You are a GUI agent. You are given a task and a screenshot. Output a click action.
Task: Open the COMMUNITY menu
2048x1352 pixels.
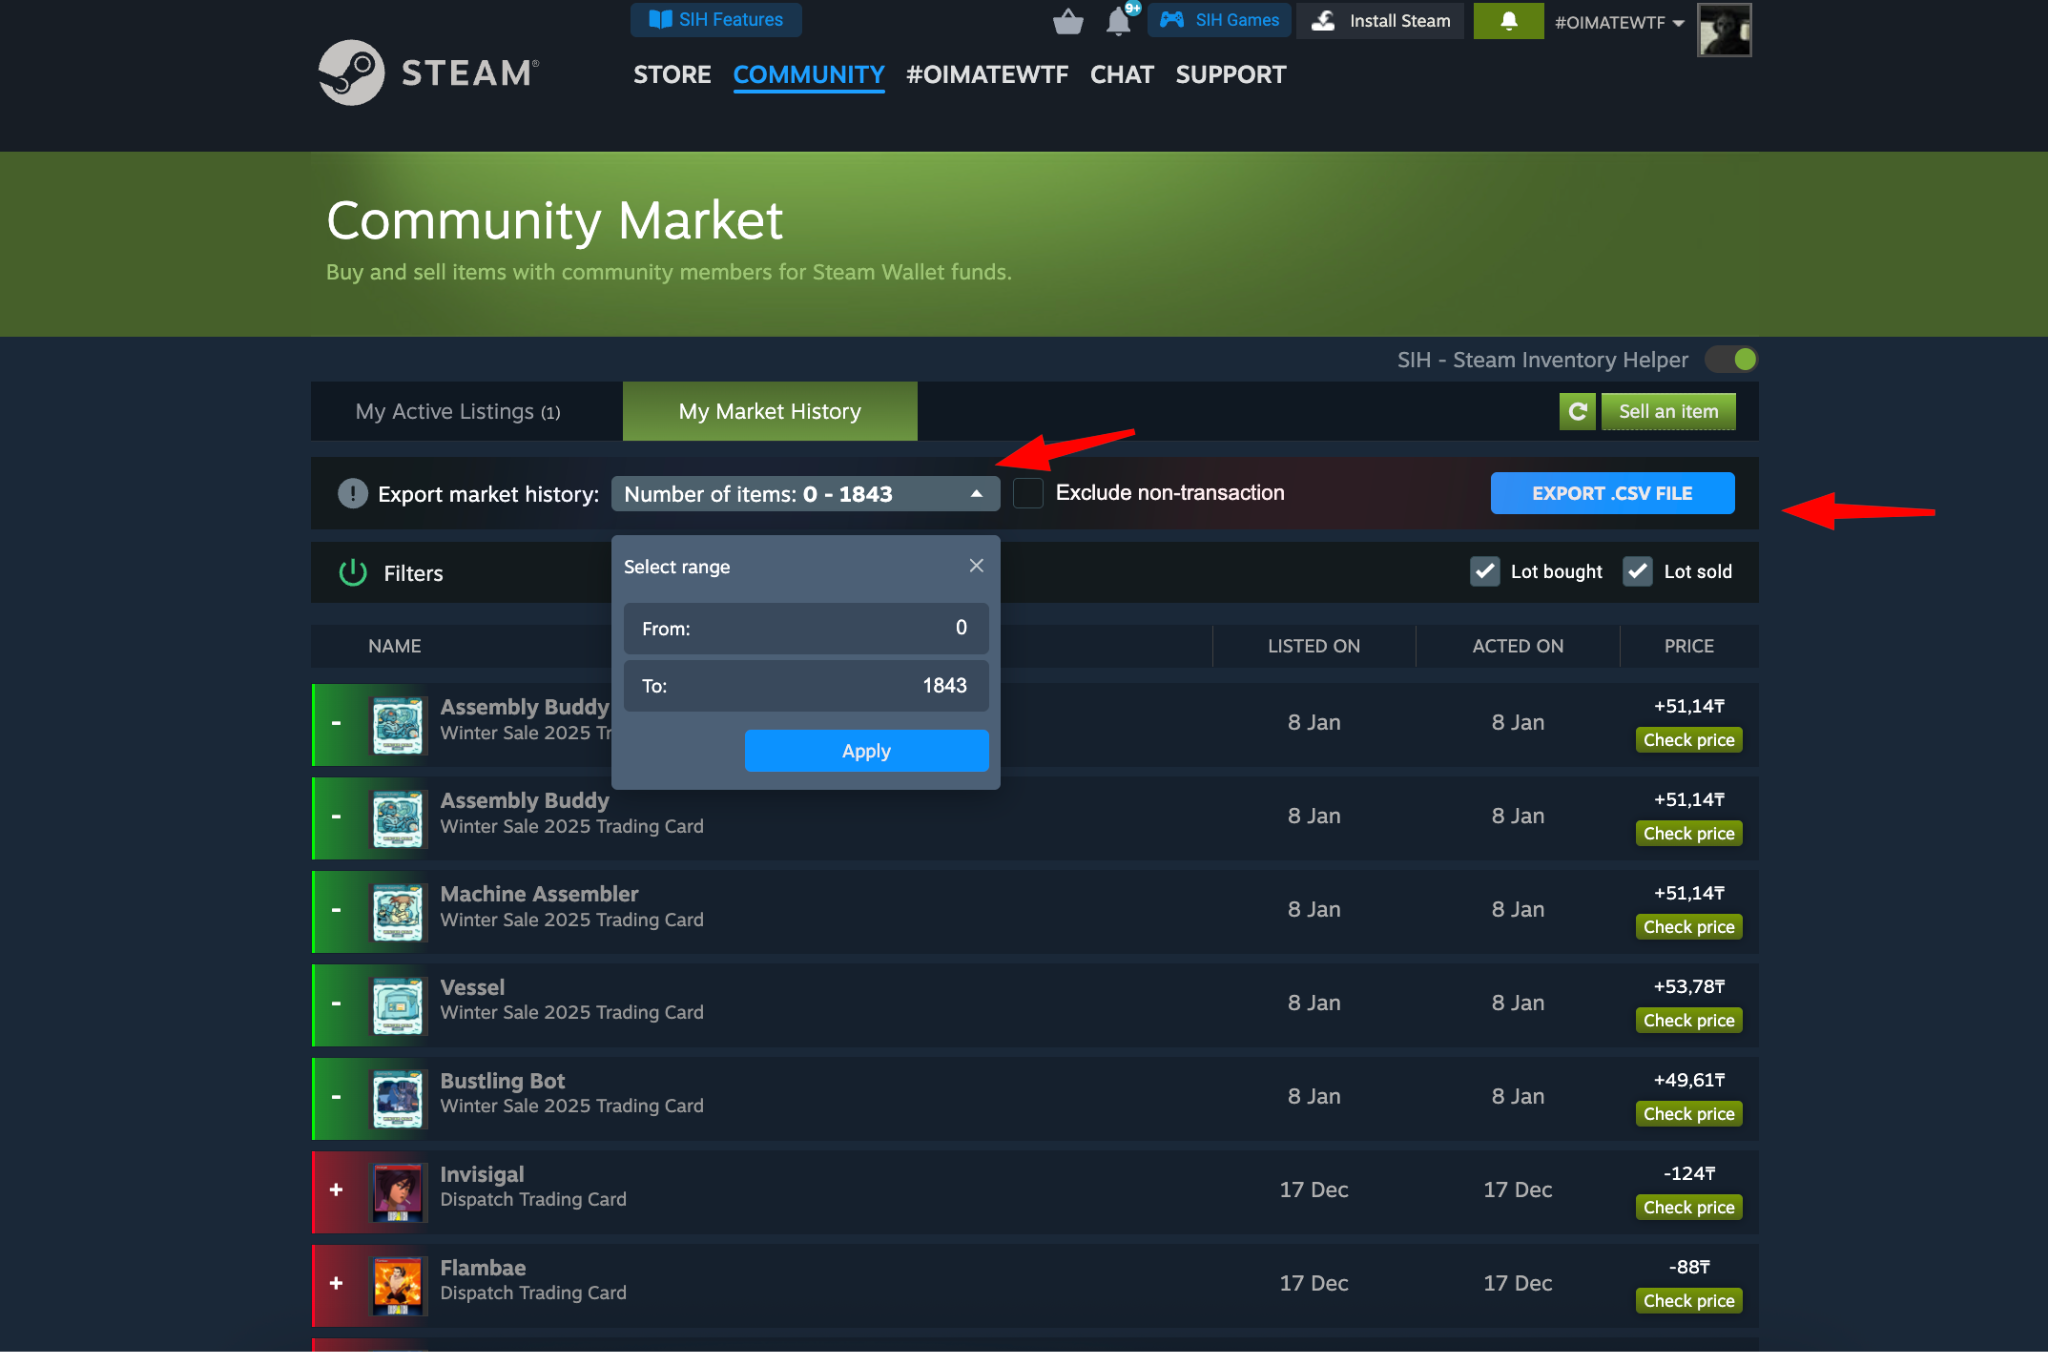(x=808, y=74)
